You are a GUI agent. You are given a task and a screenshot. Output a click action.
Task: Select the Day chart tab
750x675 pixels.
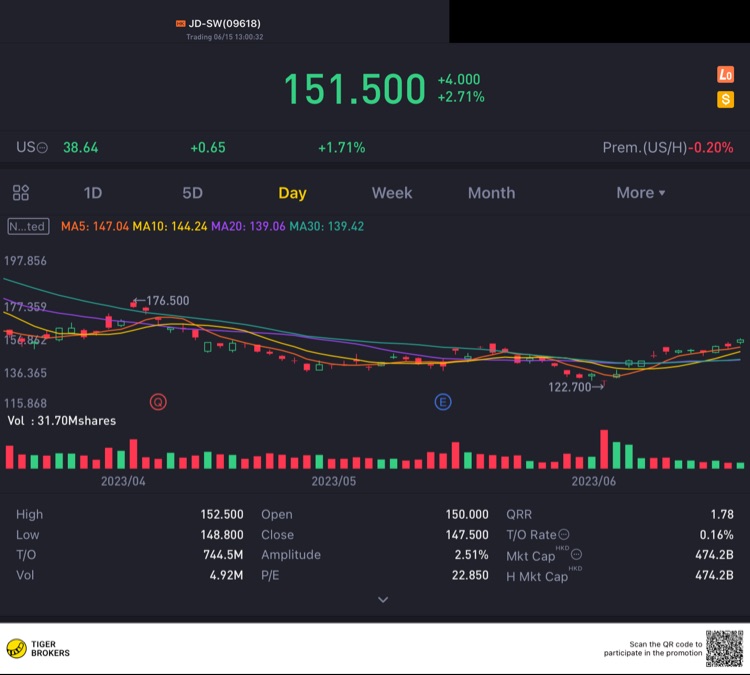pyautogui.click(x=292, y=193)
